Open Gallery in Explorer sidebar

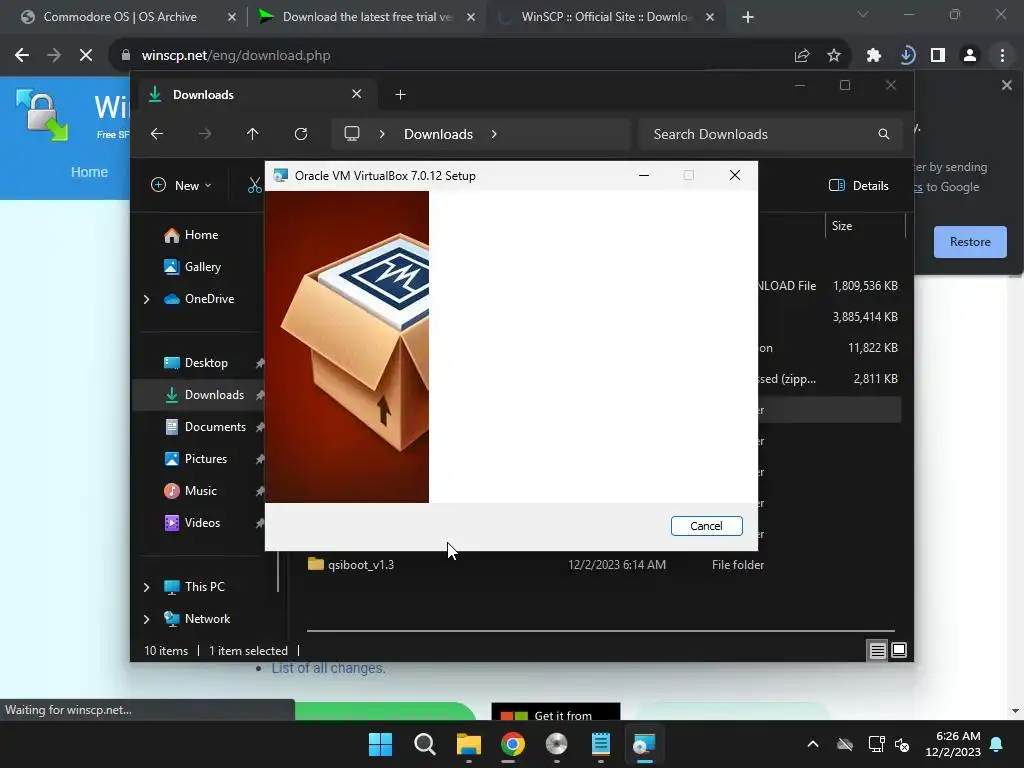point(202,267)
